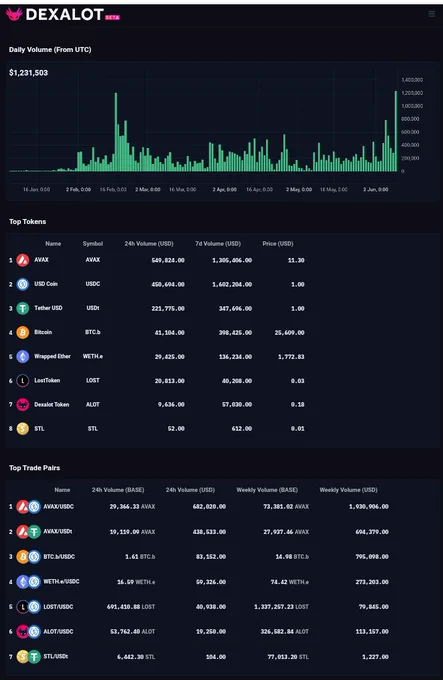The width and height of the screenshot is (443, 680).
Task: Click the ALOT symbol cell
Action: point(93,405)
